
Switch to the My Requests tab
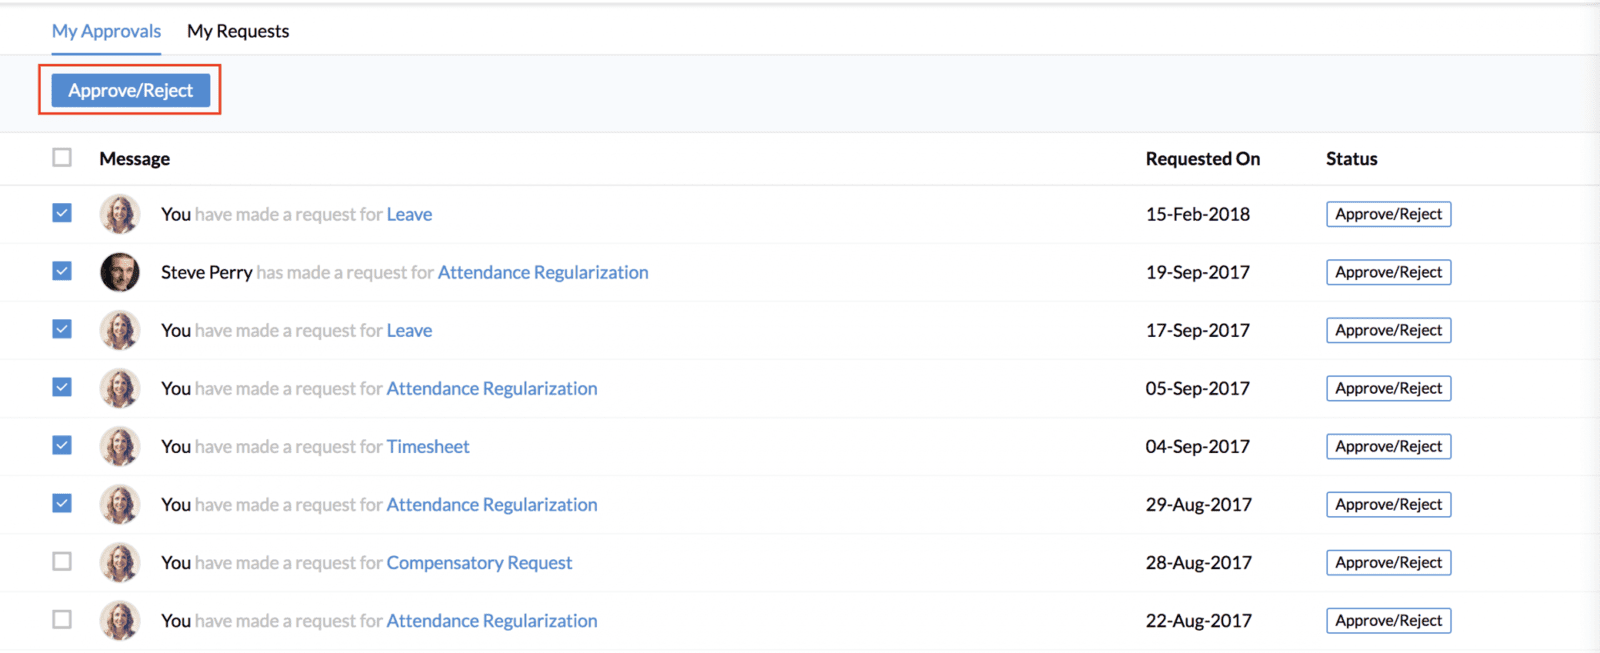(238, 31)
